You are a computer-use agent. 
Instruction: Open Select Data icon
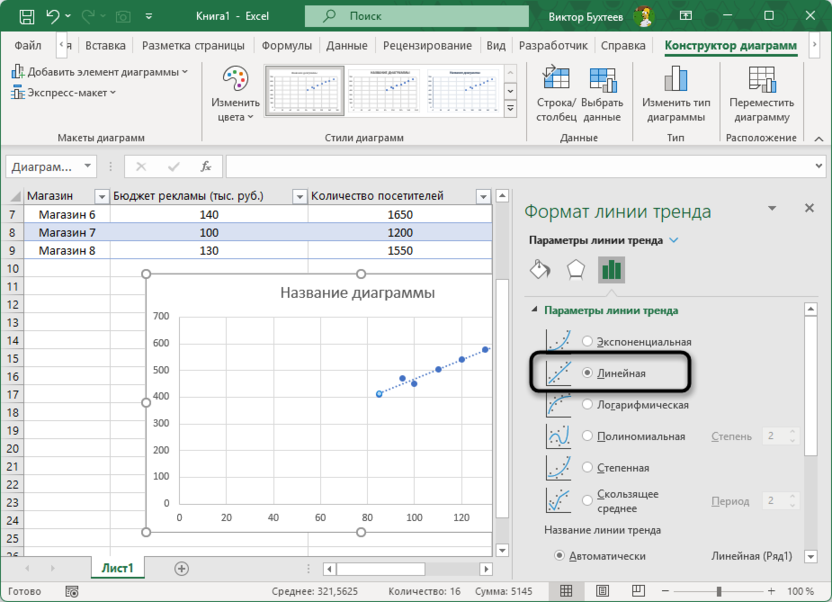(602, 81)
